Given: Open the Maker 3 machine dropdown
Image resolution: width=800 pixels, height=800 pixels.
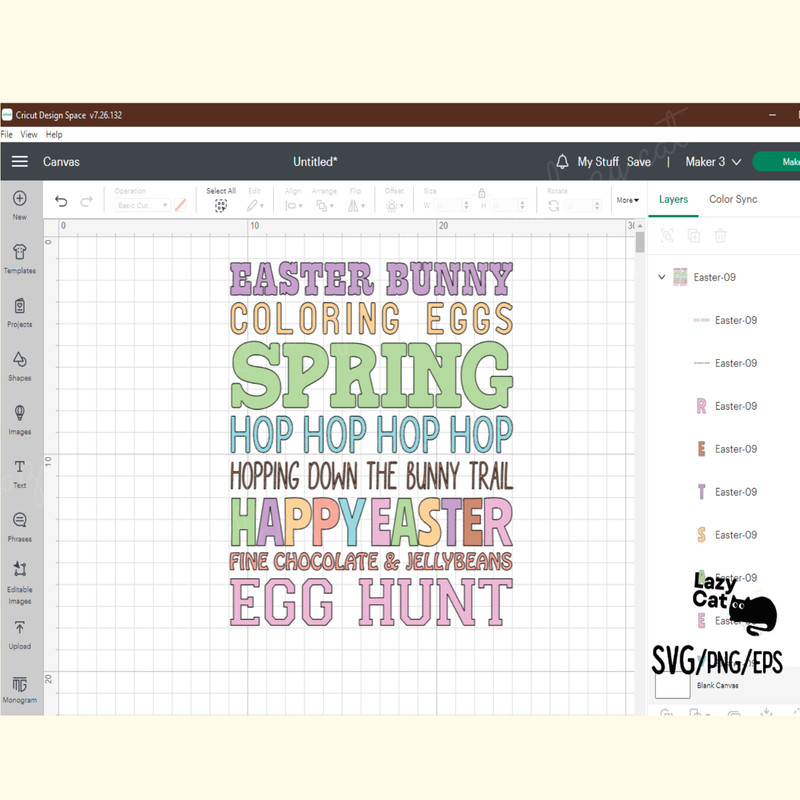Looking at the screenshot, I should pyautogui.click(x=712, y=161).
